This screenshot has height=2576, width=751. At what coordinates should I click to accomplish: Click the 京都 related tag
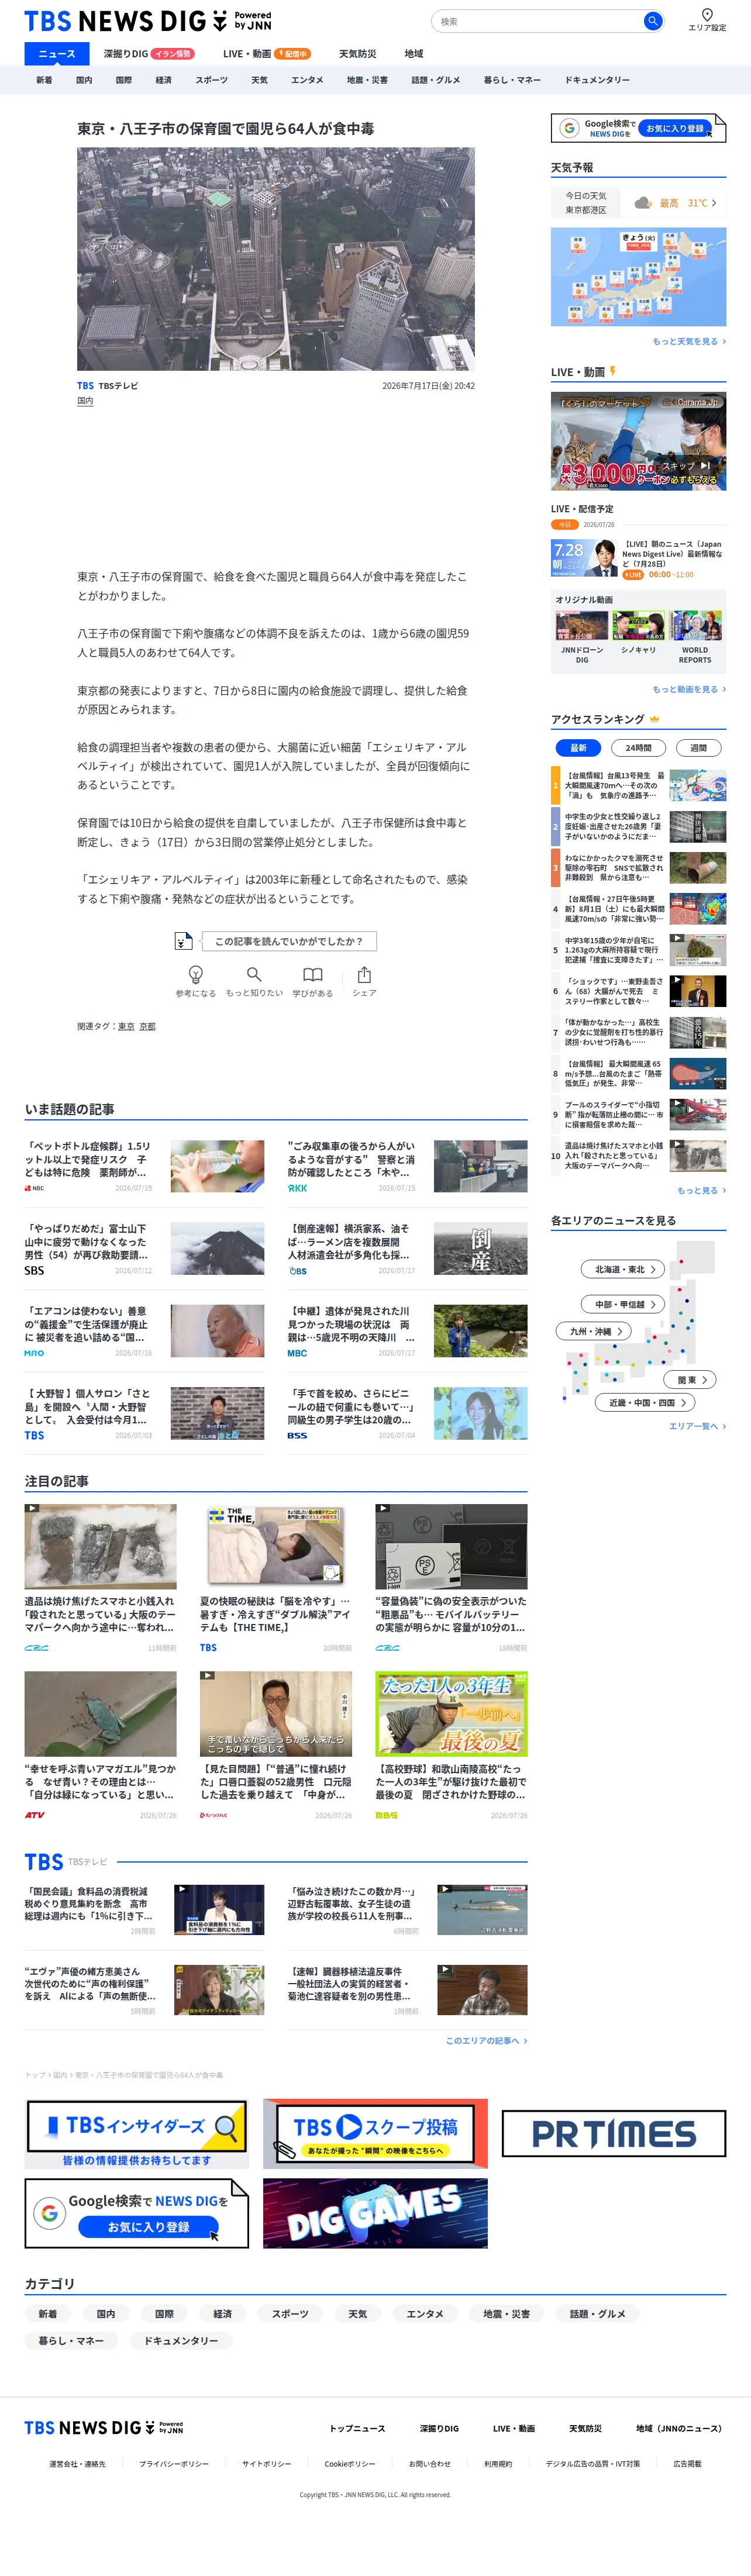coord(147,1026)
